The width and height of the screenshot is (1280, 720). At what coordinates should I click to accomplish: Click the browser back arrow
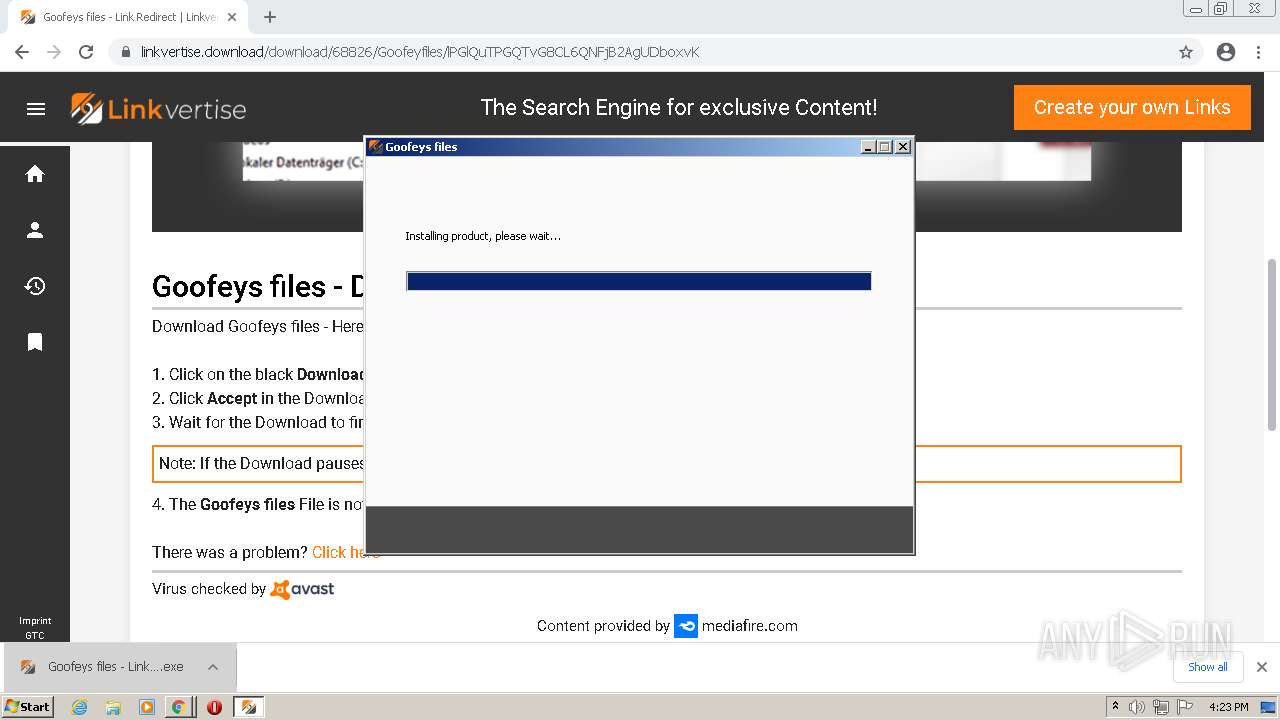22,52
